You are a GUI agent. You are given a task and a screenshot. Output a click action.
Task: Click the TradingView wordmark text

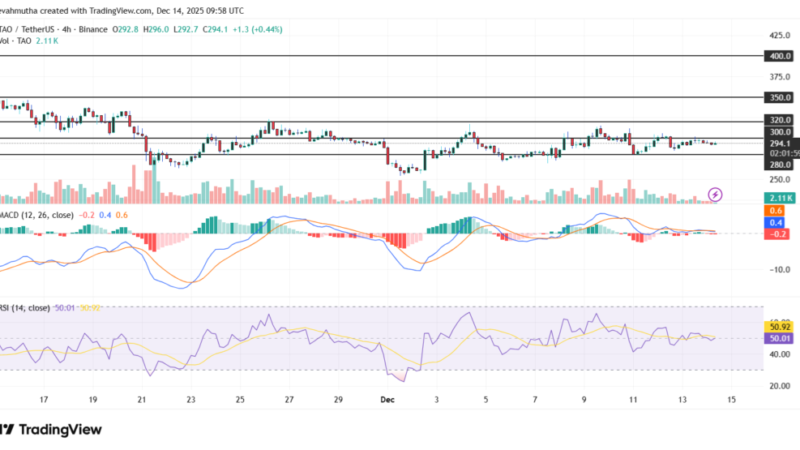(61, 430)
